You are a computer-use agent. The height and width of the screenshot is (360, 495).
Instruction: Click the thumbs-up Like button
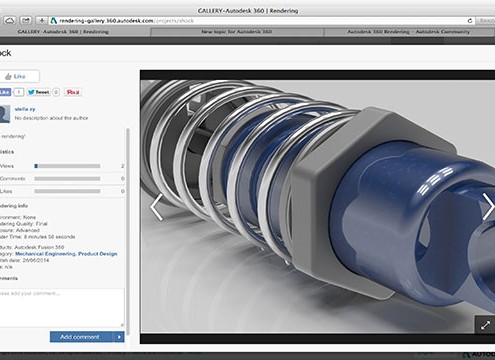(19, 76)
